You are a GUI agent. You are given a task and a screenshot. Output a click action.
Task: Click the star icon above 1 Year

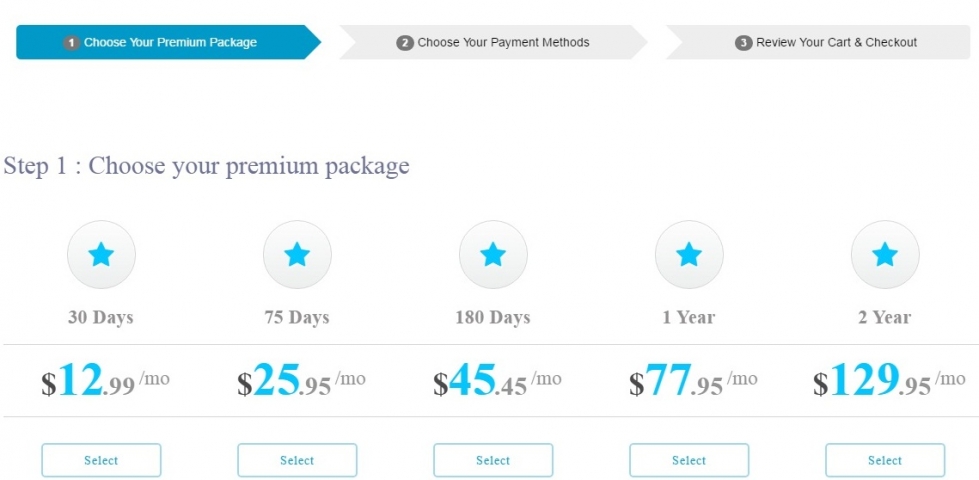coord(689,255)
